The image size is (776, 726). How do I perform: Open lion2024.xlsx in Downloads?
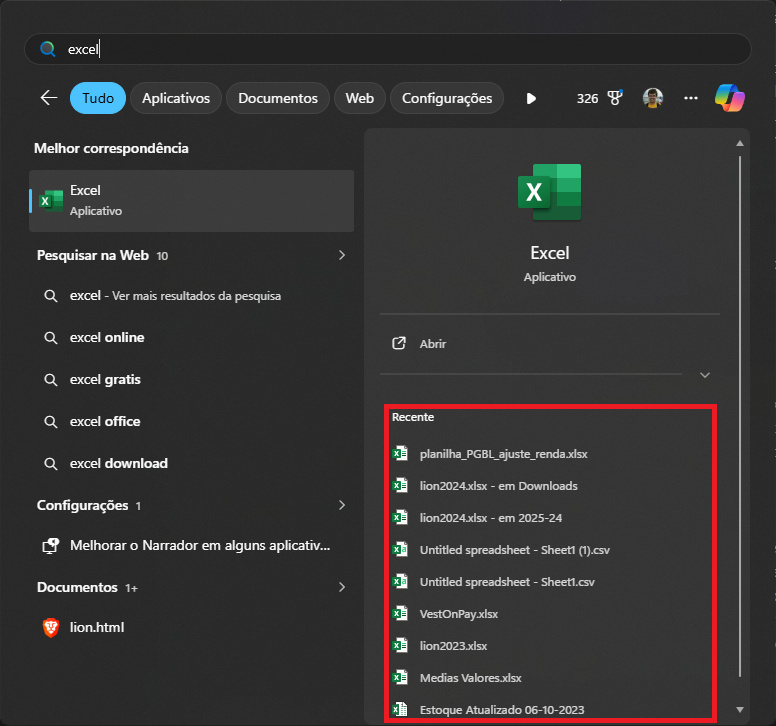(549, 486)
